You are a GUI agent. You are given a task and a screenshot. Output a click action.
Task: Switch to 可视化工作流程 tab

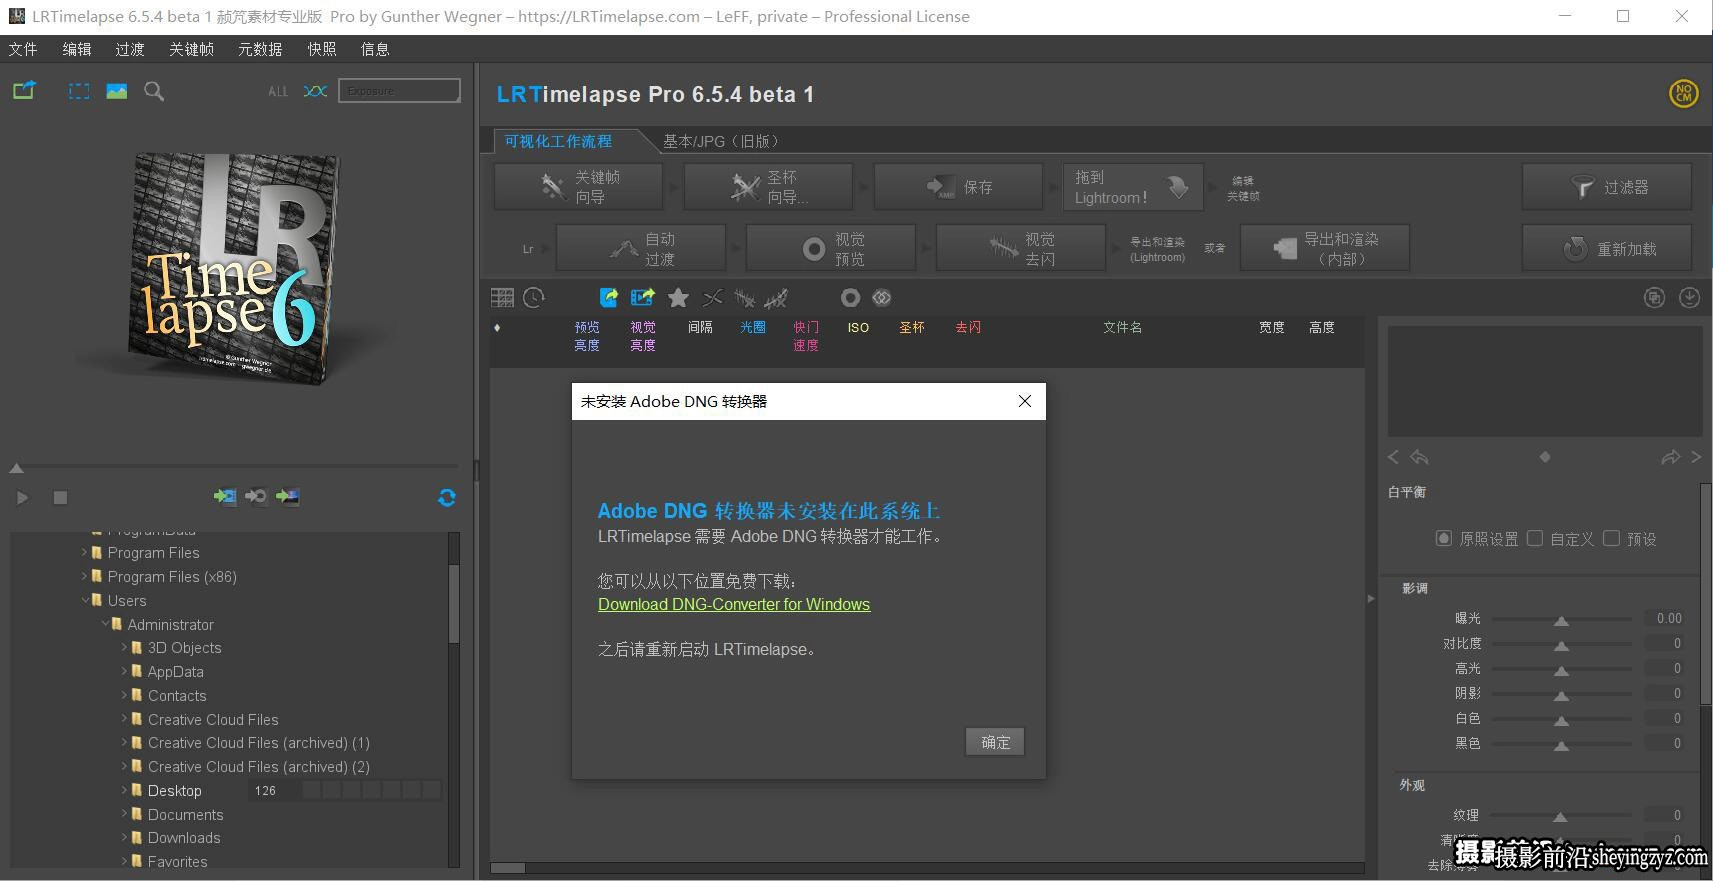(x=558, y=141)
